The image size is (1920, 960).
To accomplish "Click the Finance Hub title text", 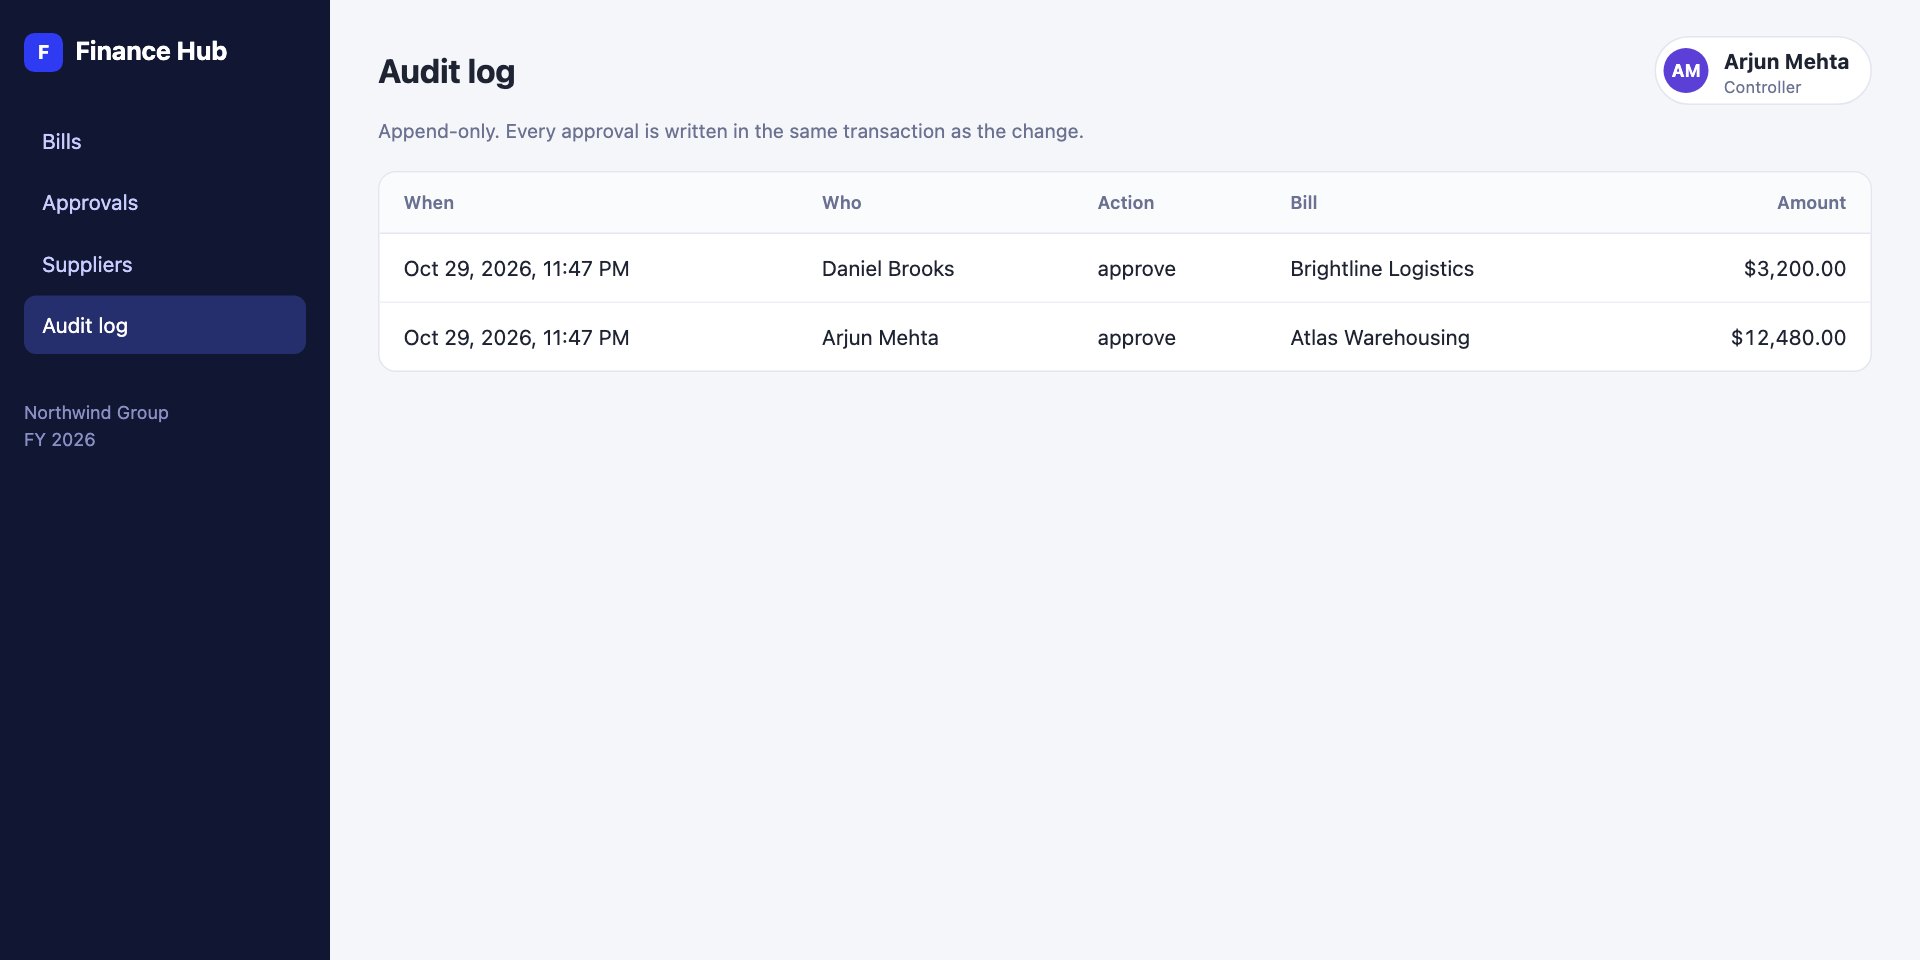I will 151,51.
